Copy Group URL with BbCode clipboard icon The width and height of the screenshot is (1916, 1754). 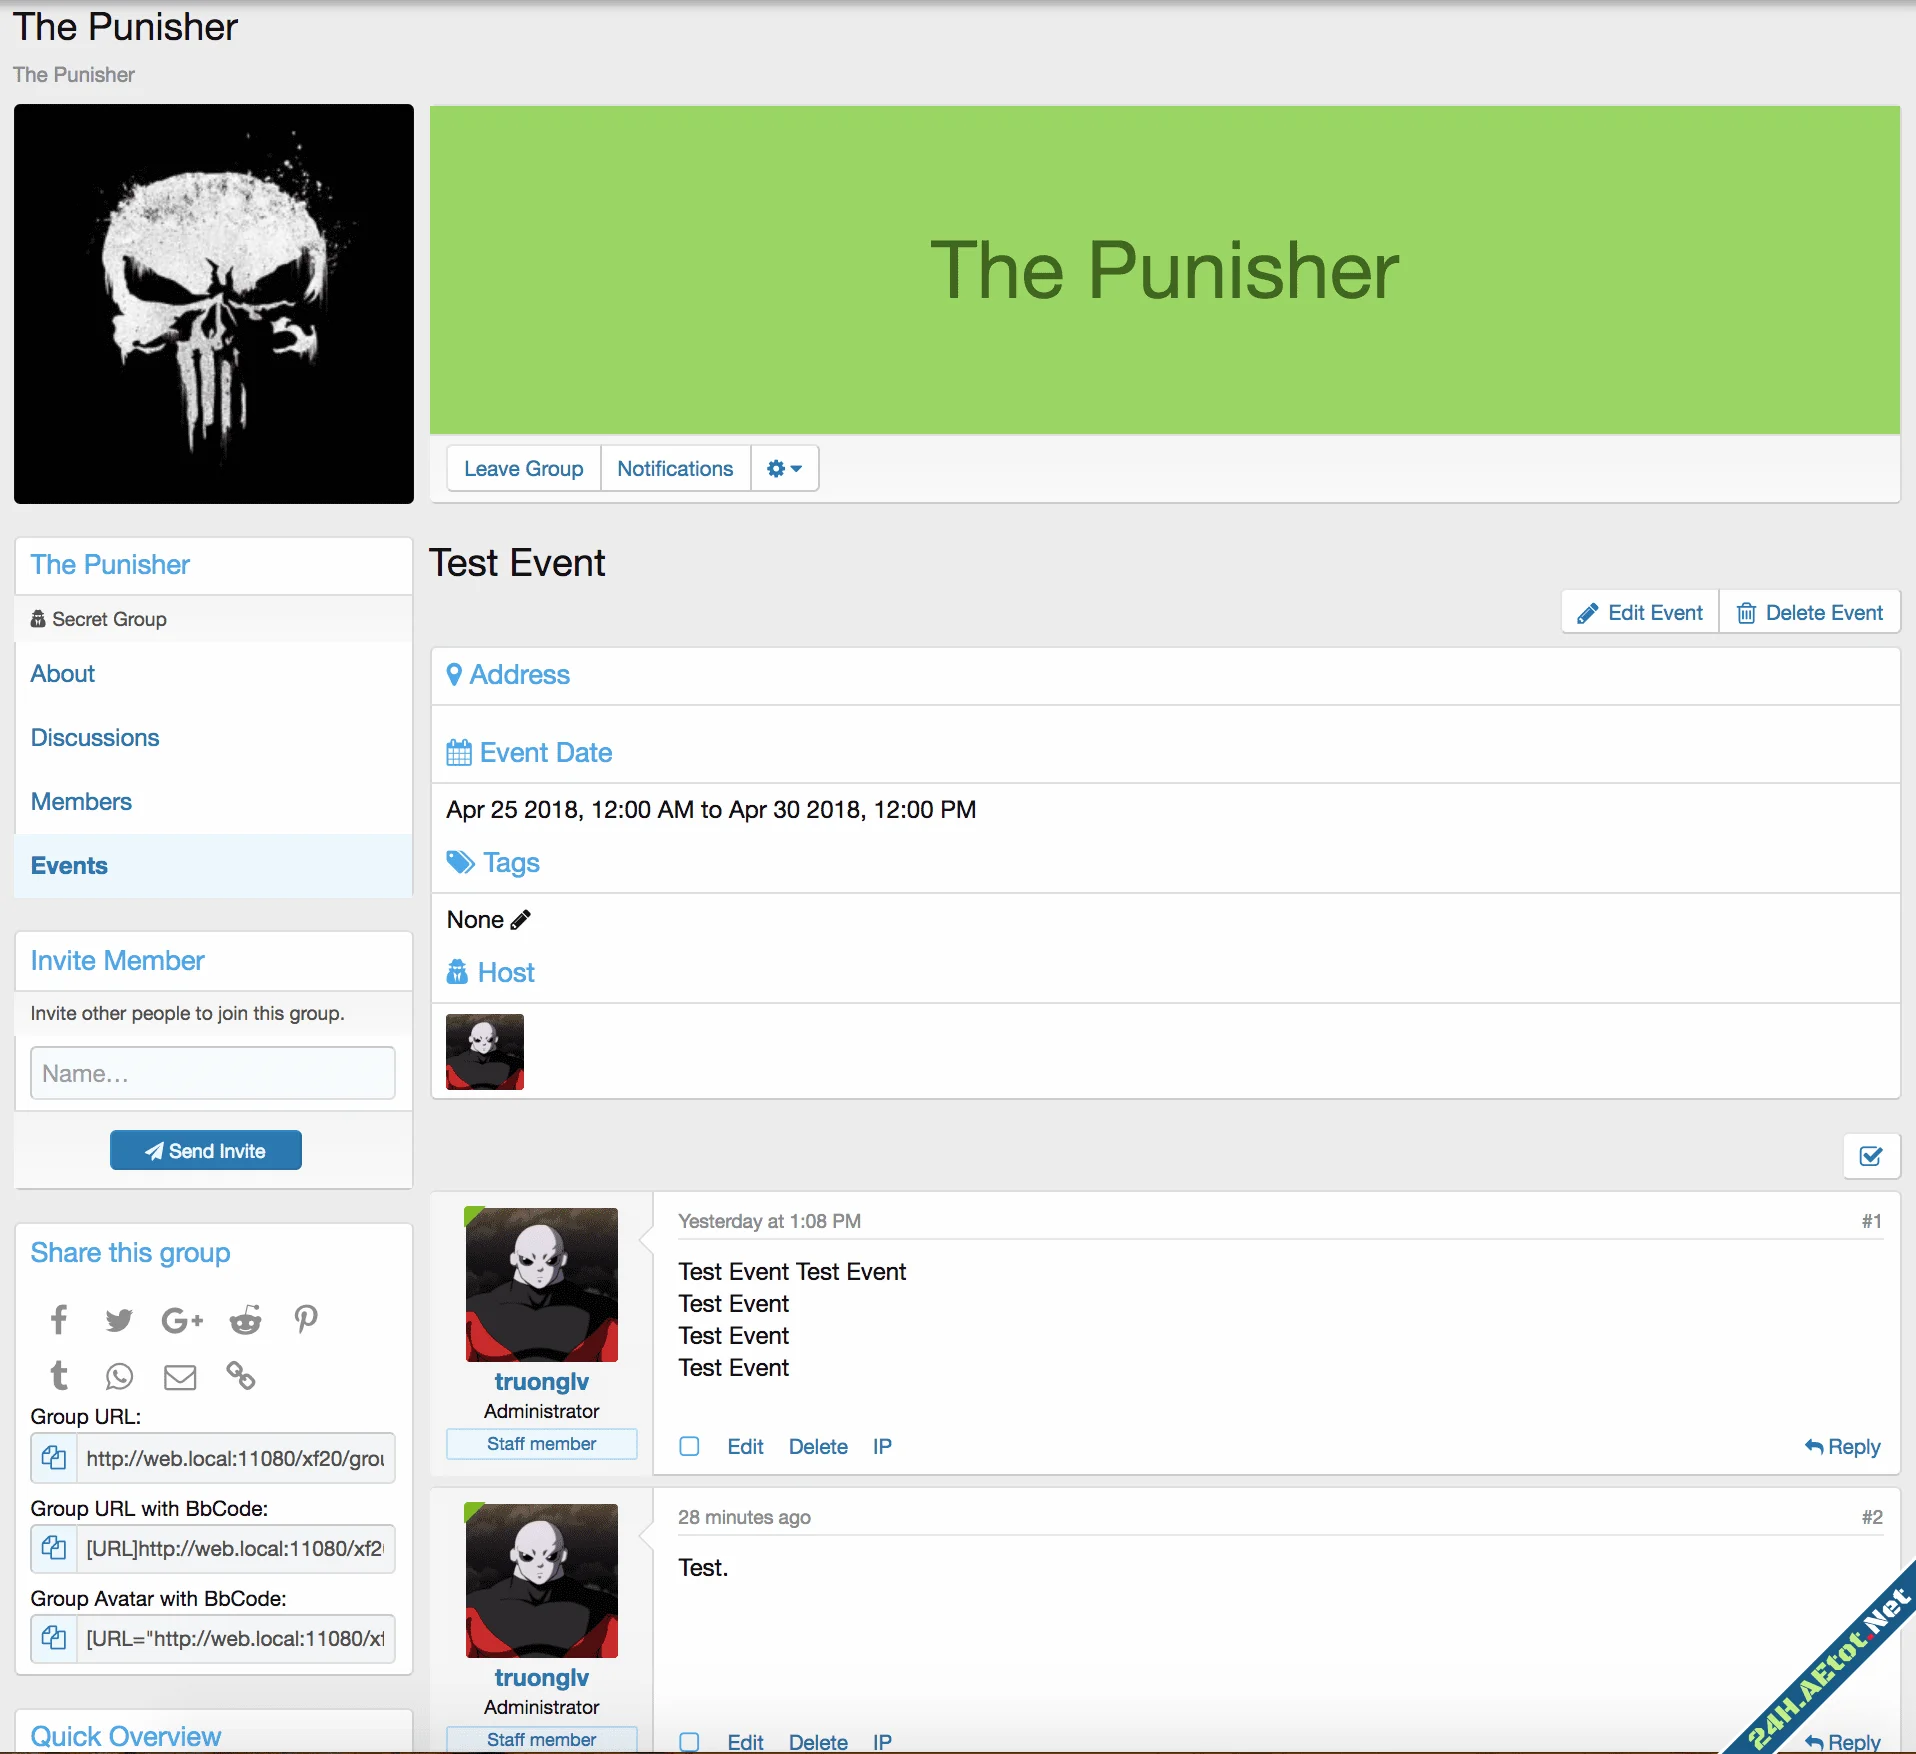tap(54, 1548)
